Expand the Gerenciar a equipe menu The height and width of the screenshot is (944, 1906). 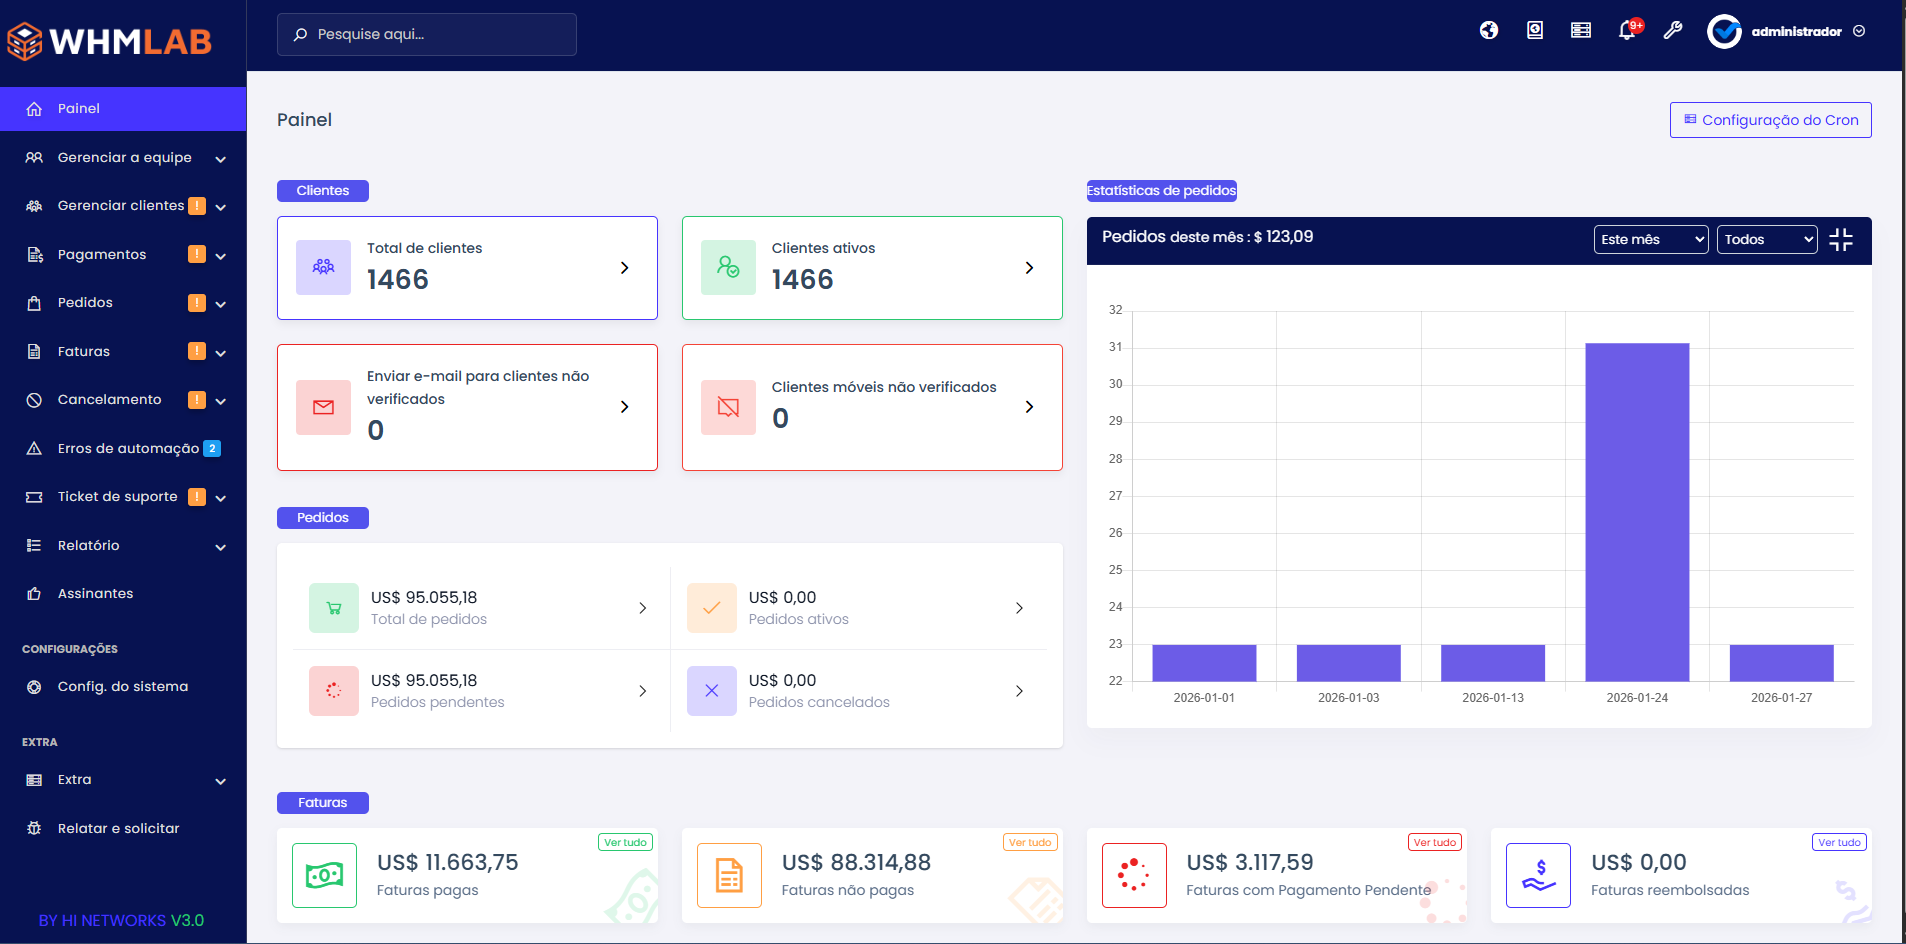click(x=124, y=158)
